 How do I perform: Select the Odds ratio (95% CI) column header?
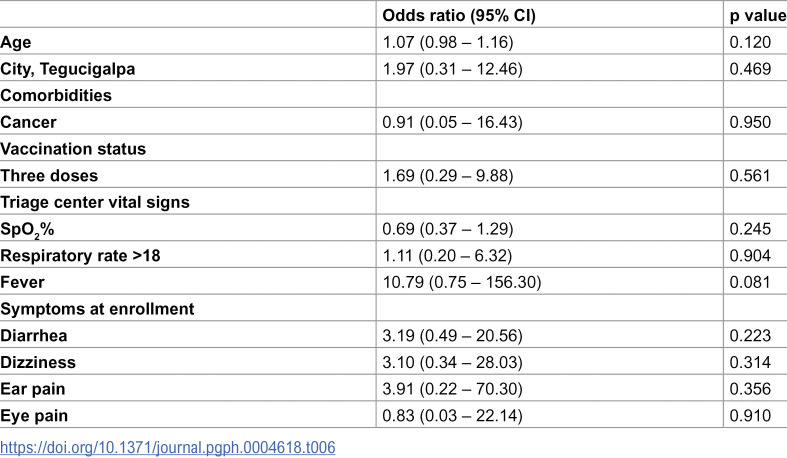point(459,16)
